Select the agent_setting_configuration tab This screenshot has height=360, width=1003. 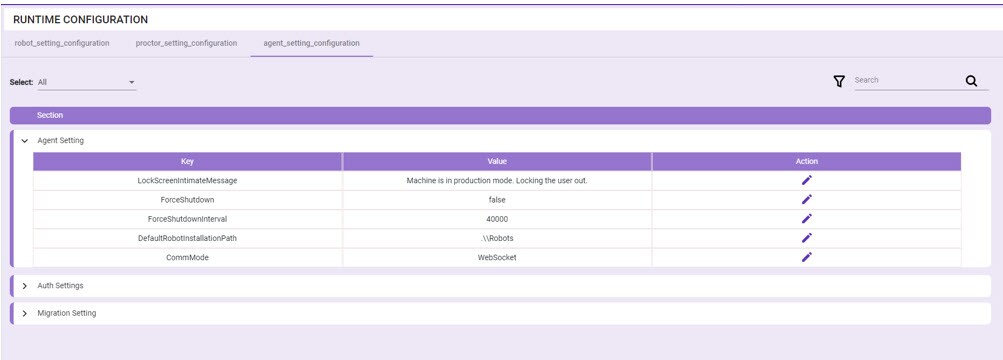tap(312, 43)
